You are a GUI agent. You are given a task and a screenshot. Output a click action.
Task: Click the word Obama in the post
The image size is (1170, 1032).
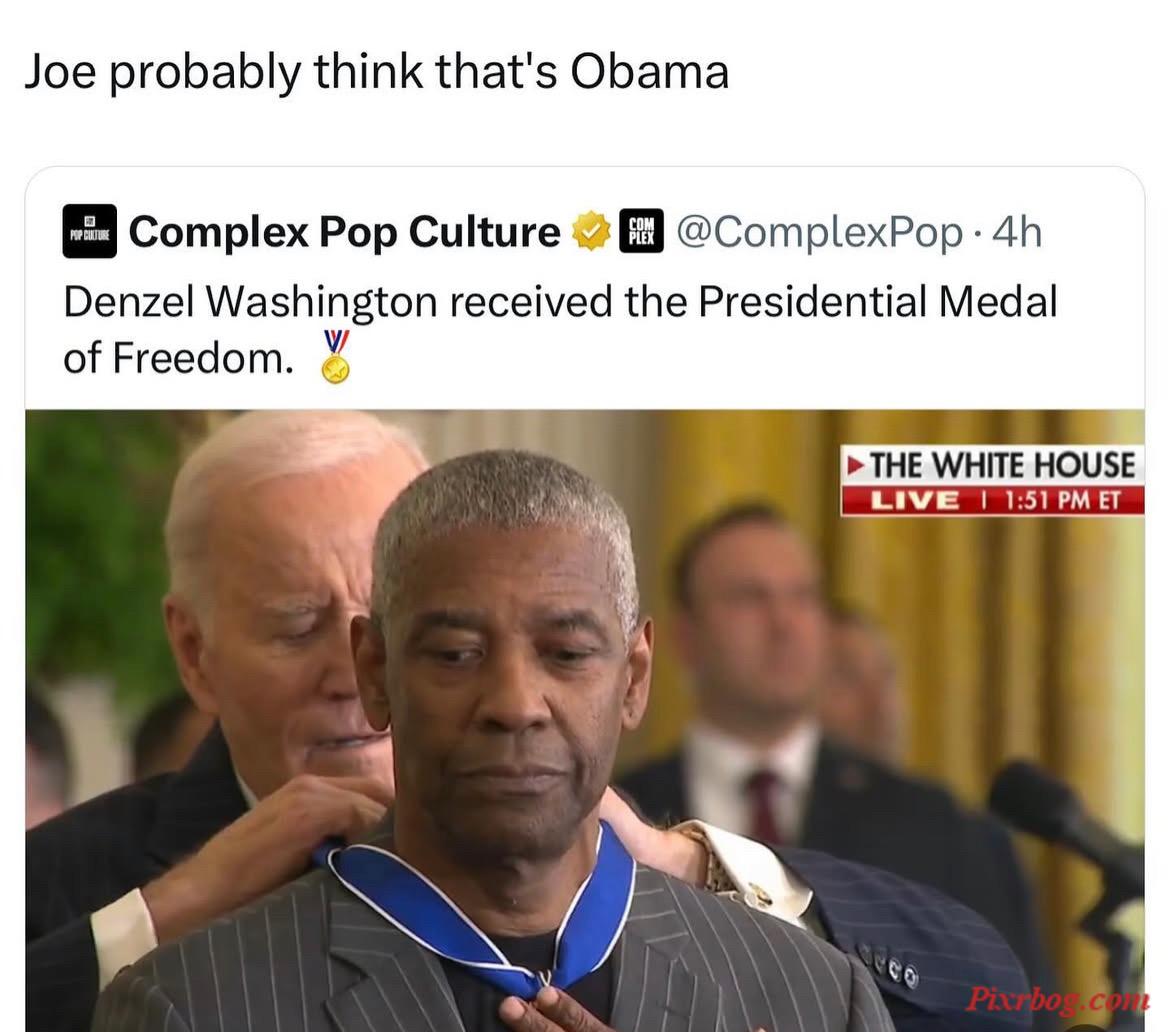tap(650, 72)
